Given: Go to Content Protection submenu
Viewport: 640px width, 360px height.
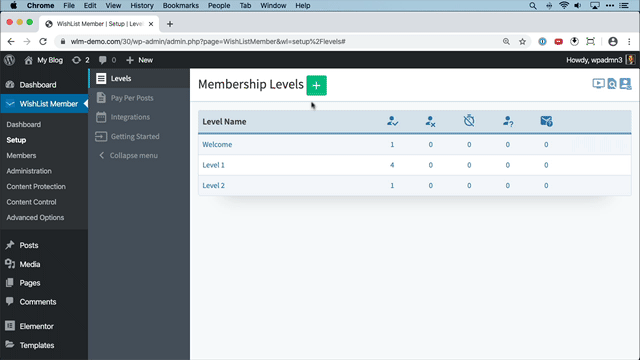Looking at the screenshot, I should coord(36,187).
